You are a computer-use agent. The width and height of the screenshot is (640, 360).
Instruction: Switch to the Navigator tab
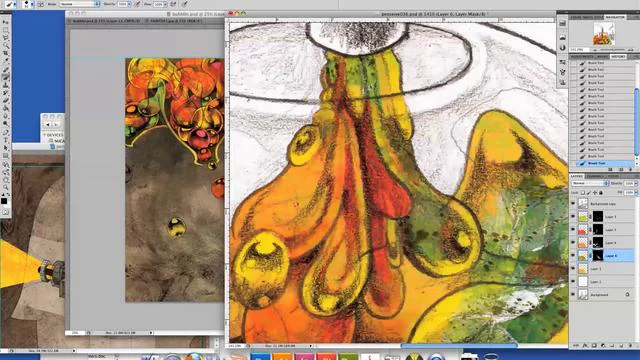point(615,17)
